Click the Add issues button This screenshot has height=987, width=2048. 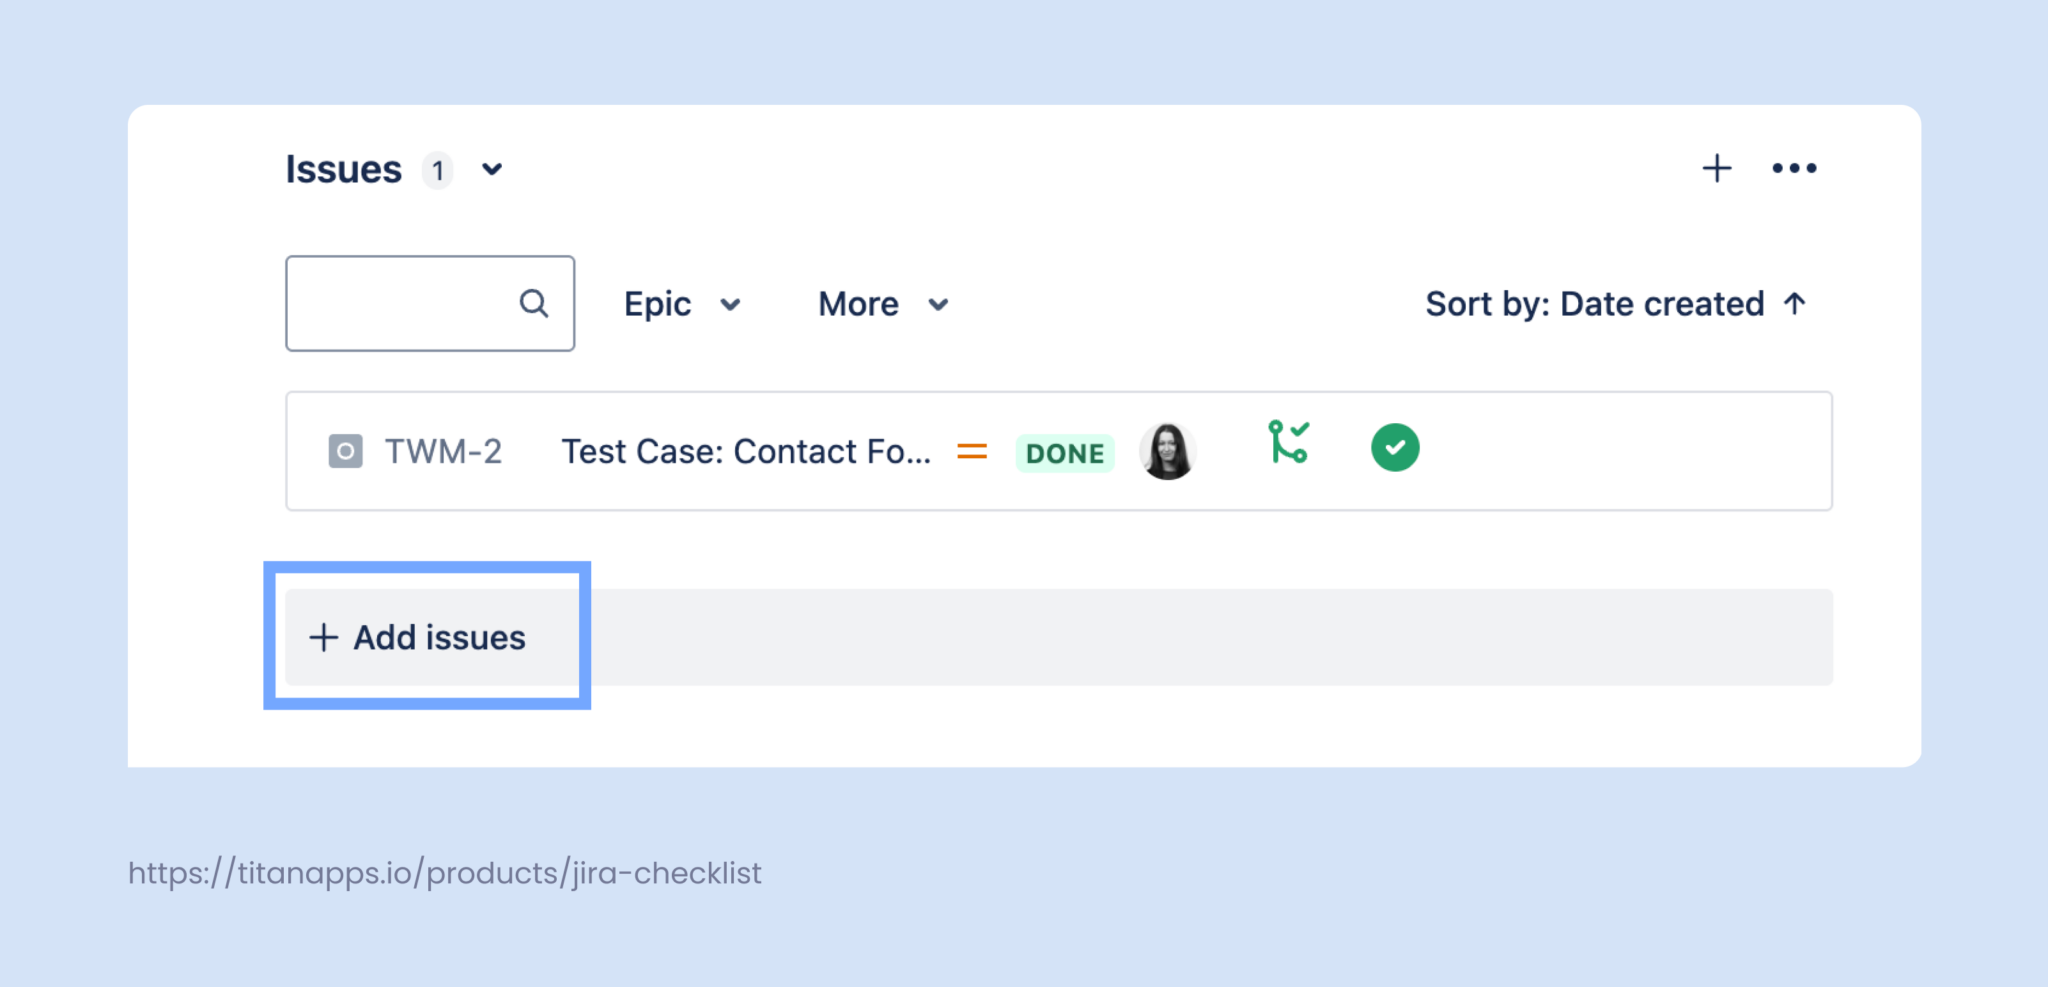[x=427, y=637]
